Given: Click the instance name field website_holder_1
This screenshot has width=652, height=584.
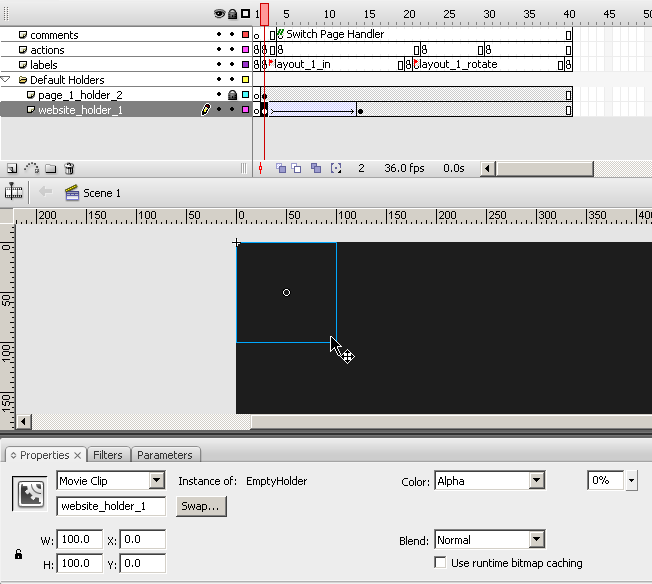Looking at the screenshot, I should 111,506.
